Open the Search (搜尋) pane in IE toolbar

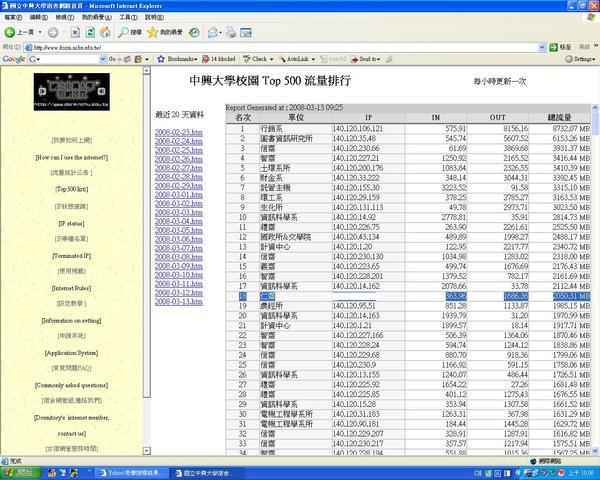[x=130, y=33]
